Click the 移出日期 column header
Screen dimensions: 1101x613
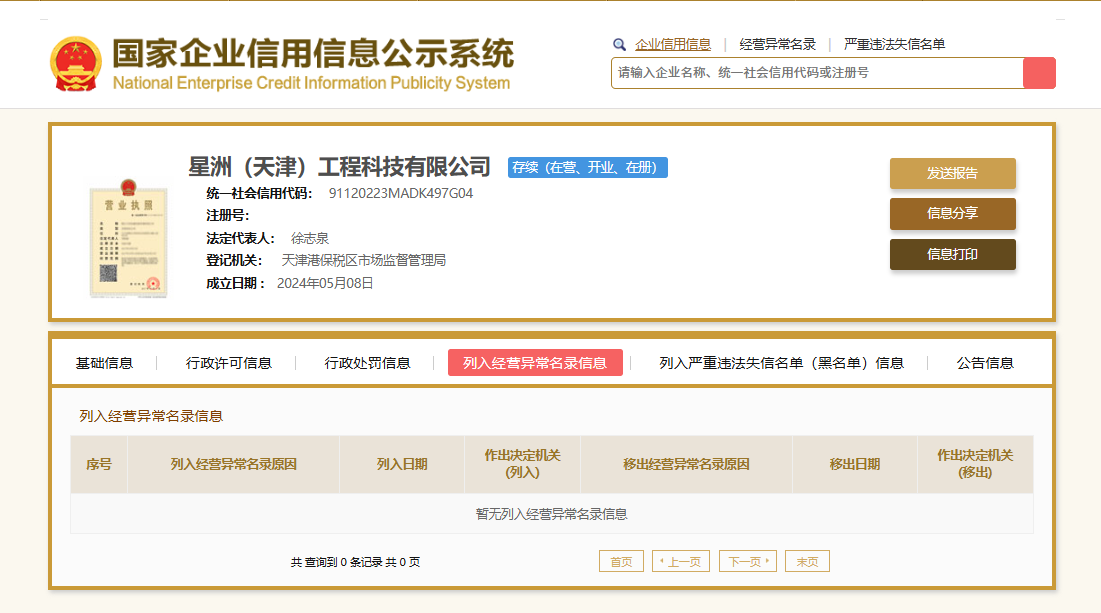[855, 464]
